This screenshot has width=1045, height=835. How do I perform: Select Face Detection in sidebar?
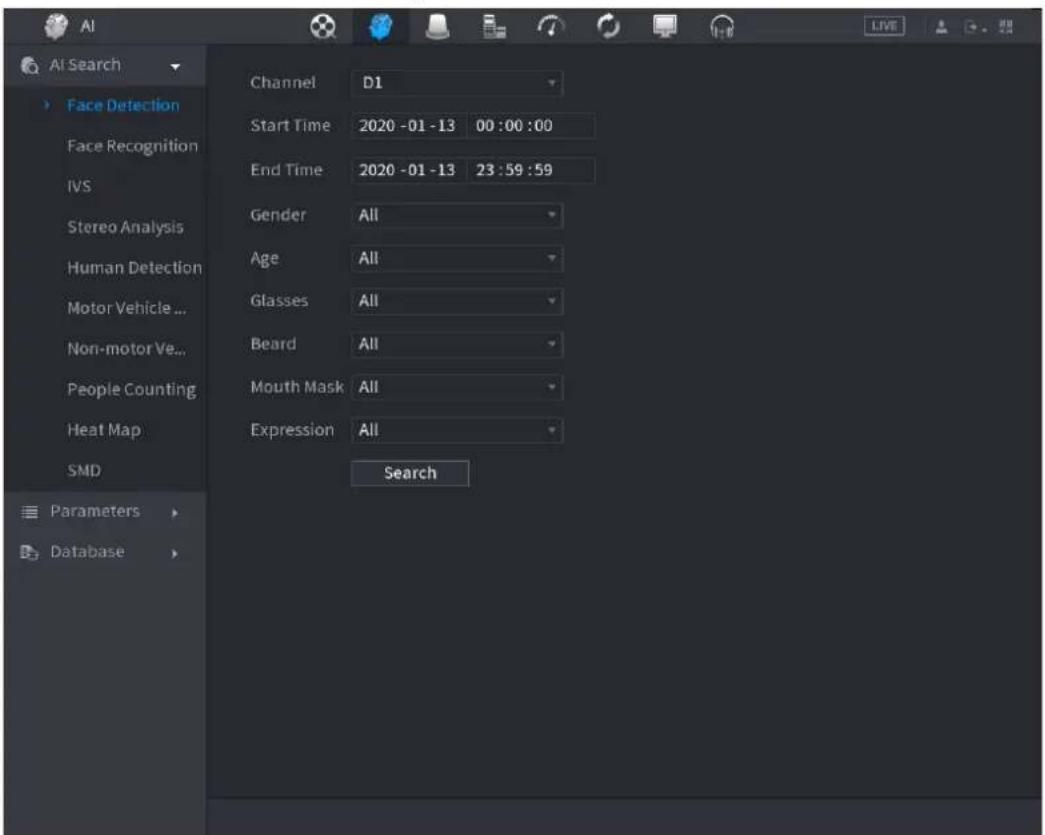coord(123,105)
